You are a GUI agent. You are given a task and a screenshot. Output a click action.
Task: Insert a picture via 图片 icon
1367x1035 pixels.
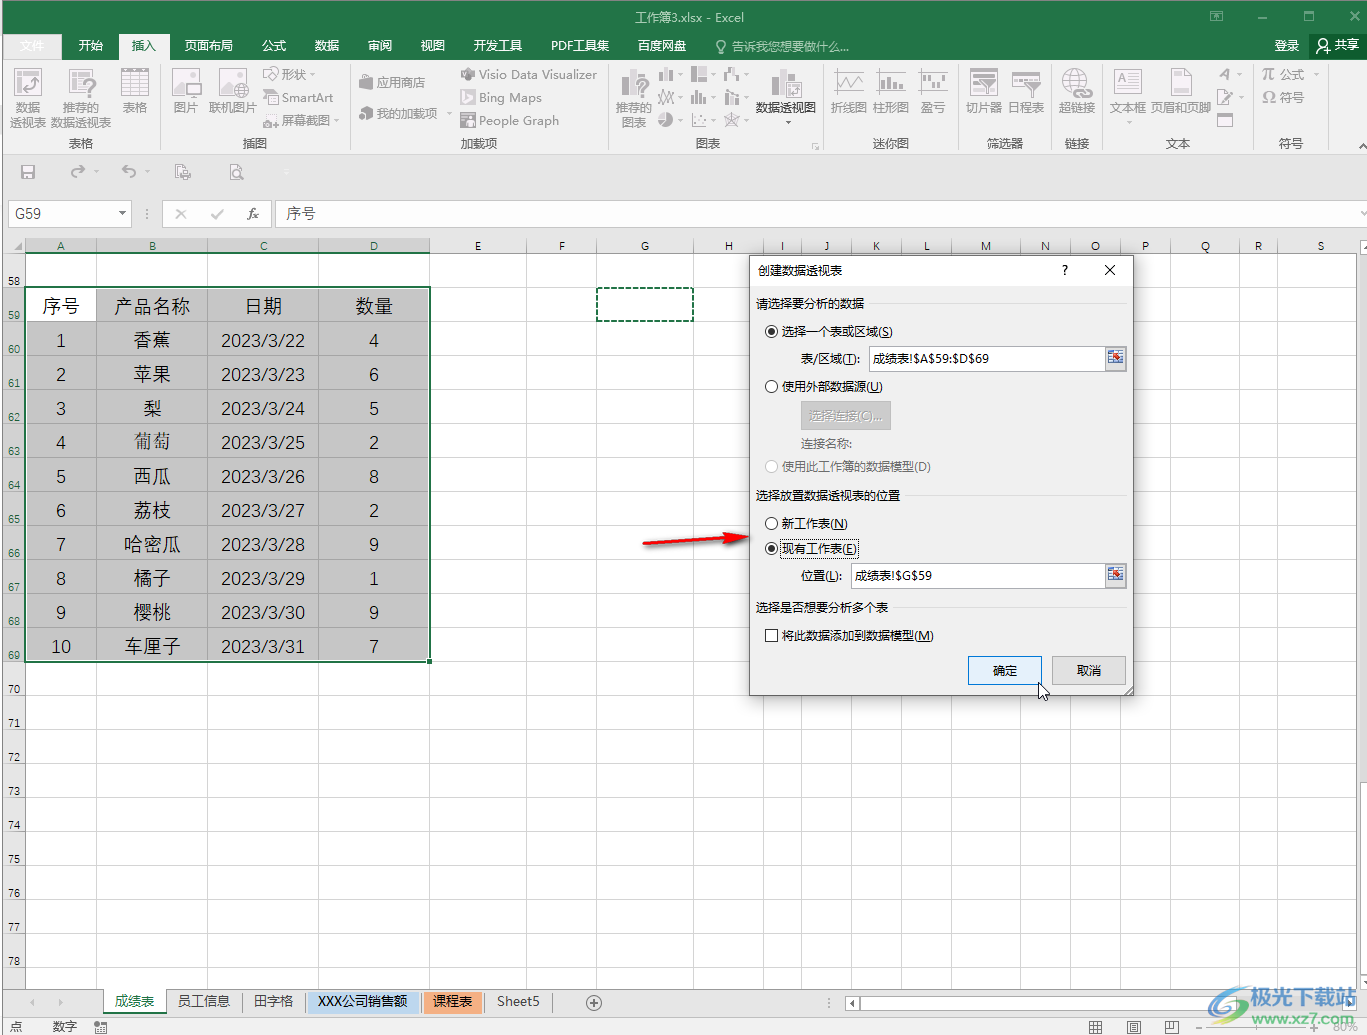186,91
